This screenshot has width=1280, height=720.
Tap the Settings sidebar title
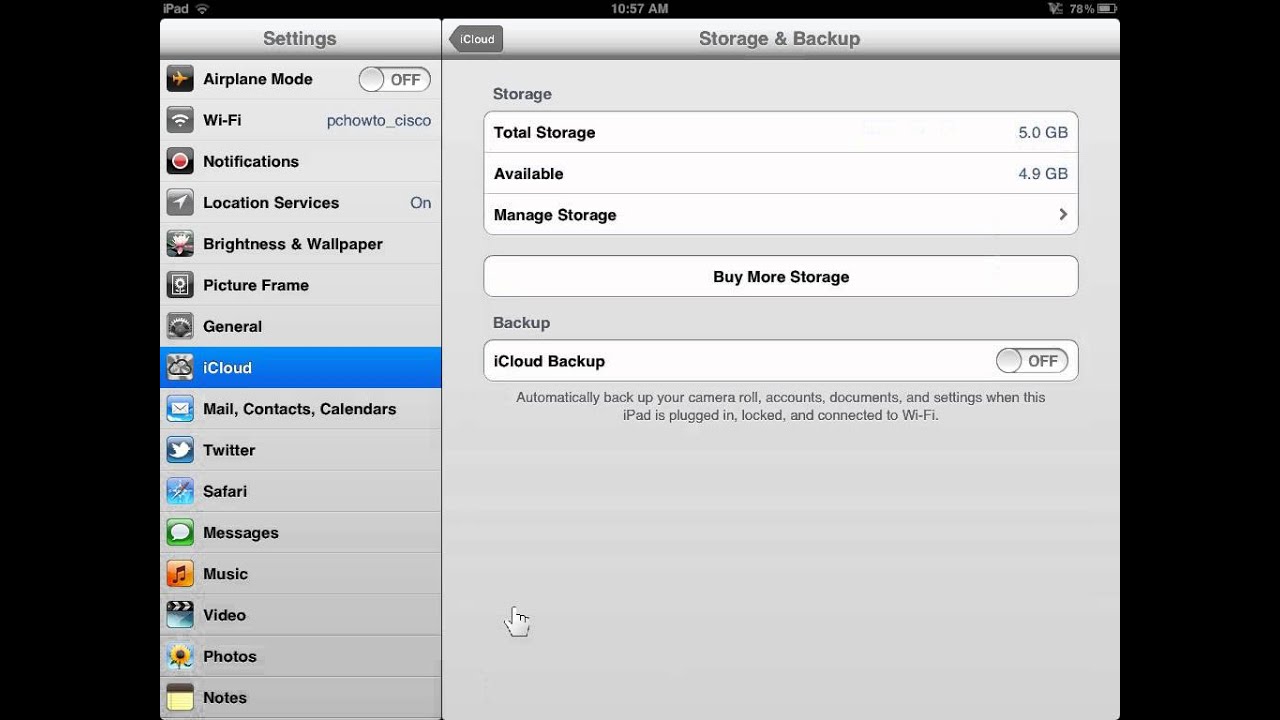(300, 39)
